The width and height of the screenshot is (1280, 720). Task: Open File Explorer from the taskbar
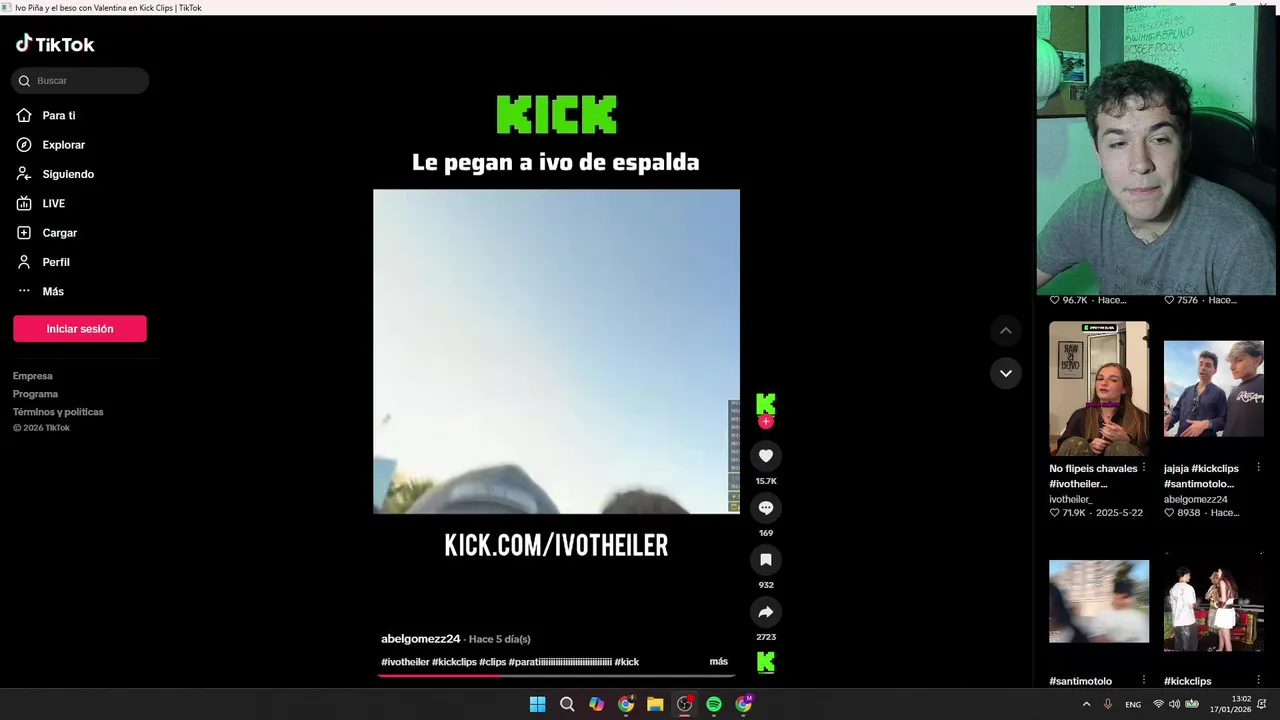(655, 704)
